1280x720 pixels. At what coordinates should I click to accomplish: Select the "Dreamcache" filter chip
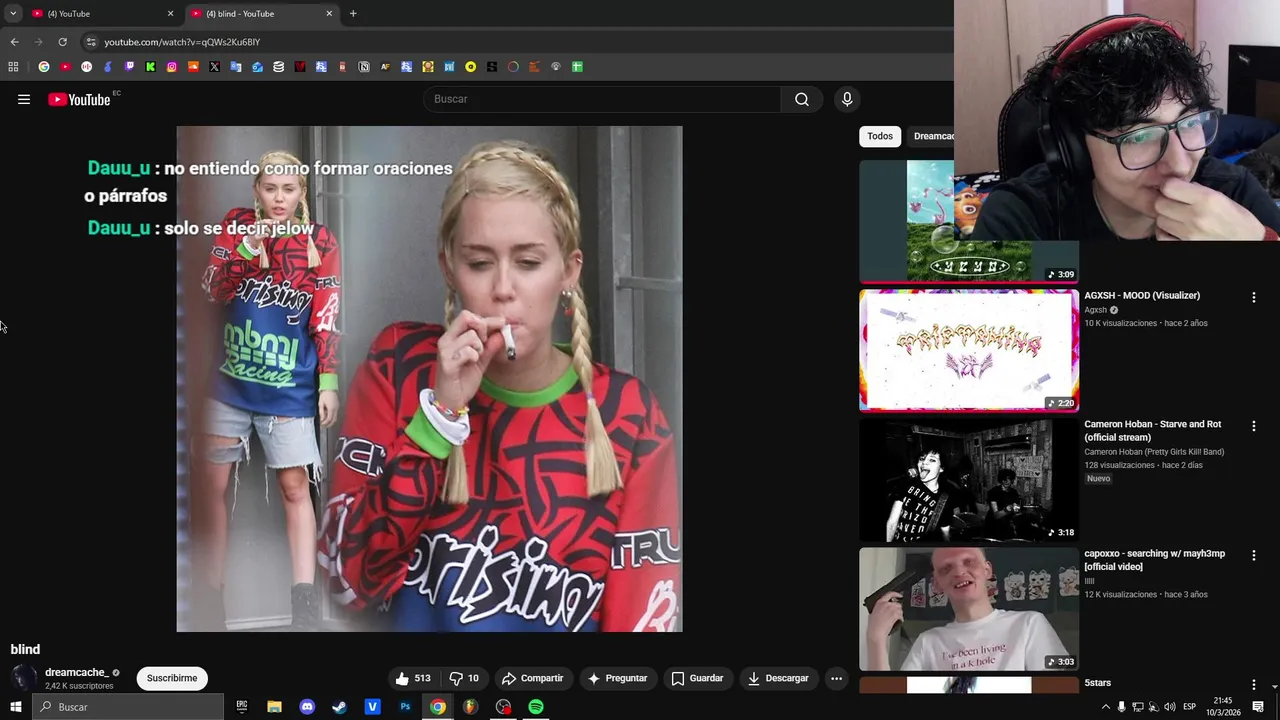coord(932,136)
